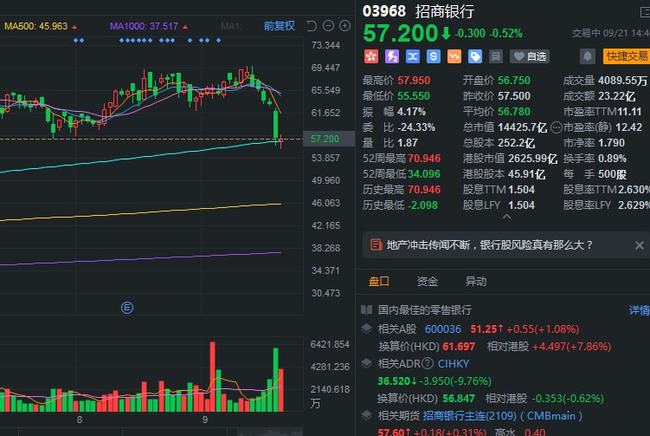Click the orange trend line icon

click(454, 56)
